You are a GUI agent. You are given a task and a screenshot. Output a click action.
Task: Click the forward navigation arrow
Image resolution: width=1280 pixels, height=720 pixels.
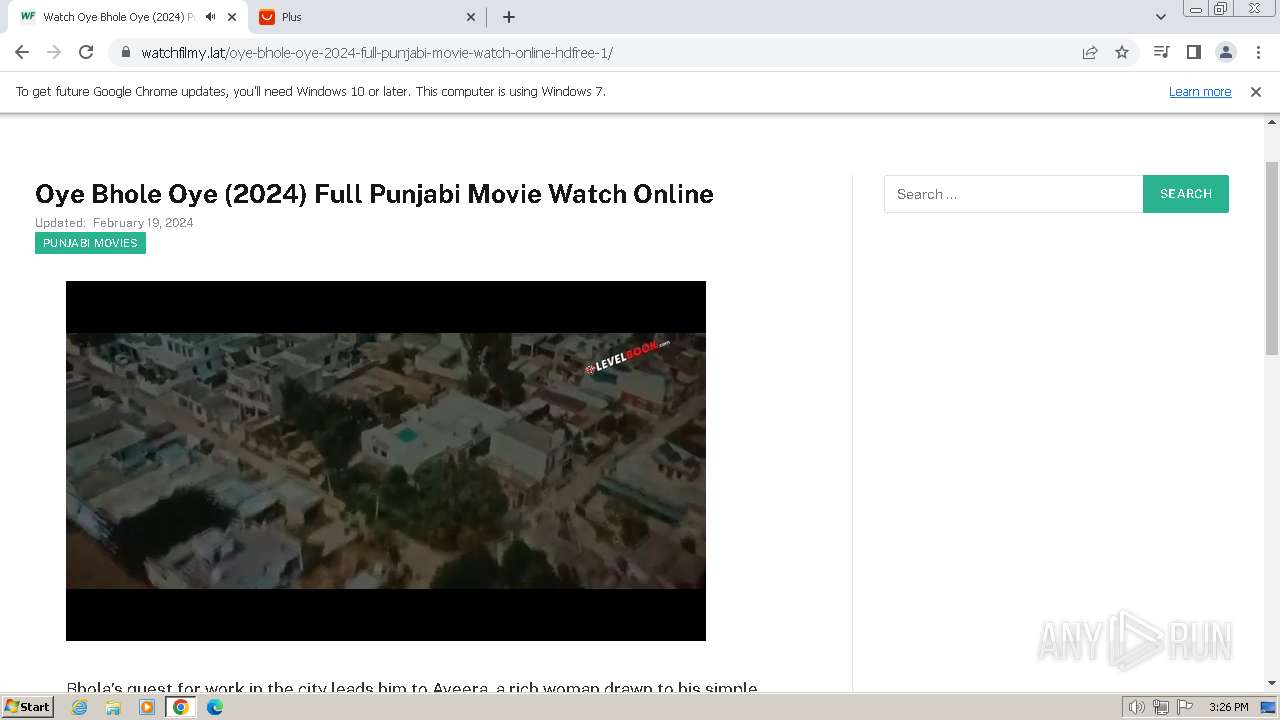tap(54, 52)
